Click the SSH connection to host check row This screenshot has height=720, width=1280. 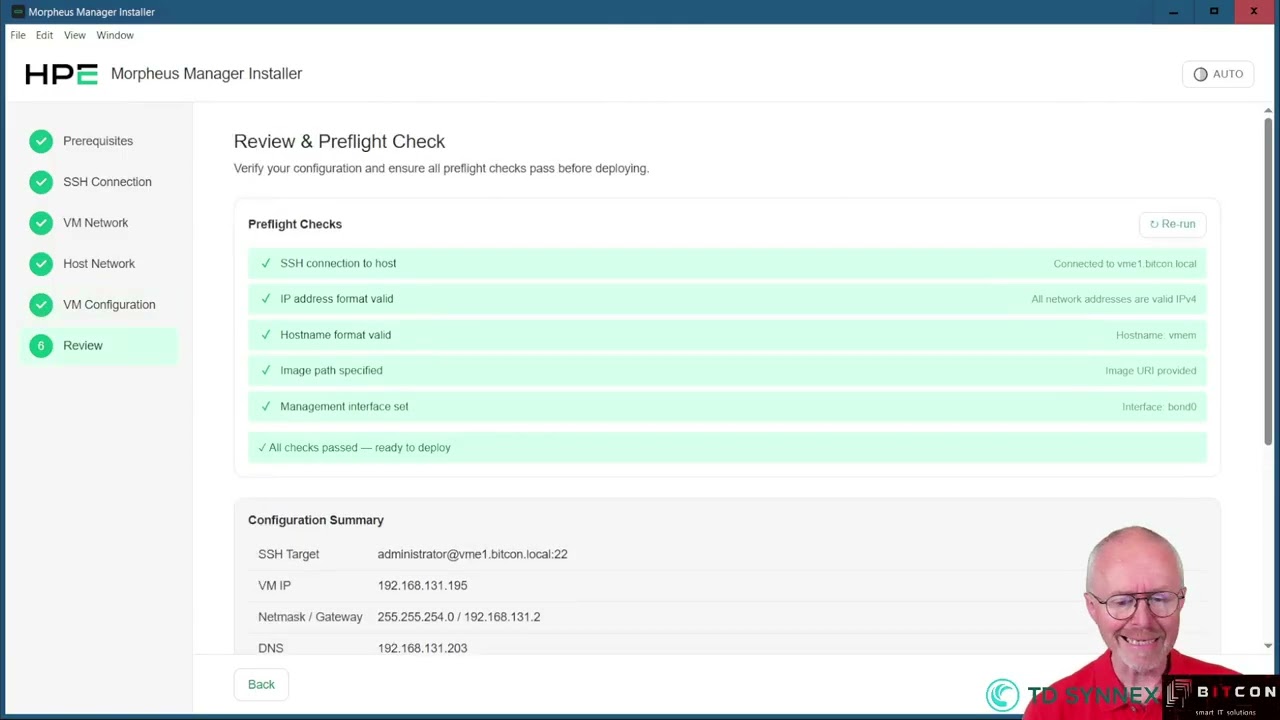727,263
